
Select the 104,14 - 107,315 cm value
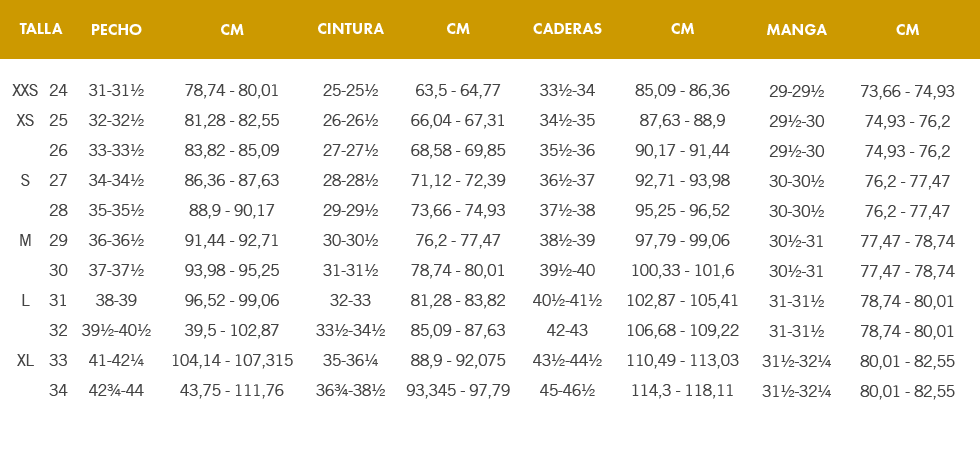tap(232, 361)
